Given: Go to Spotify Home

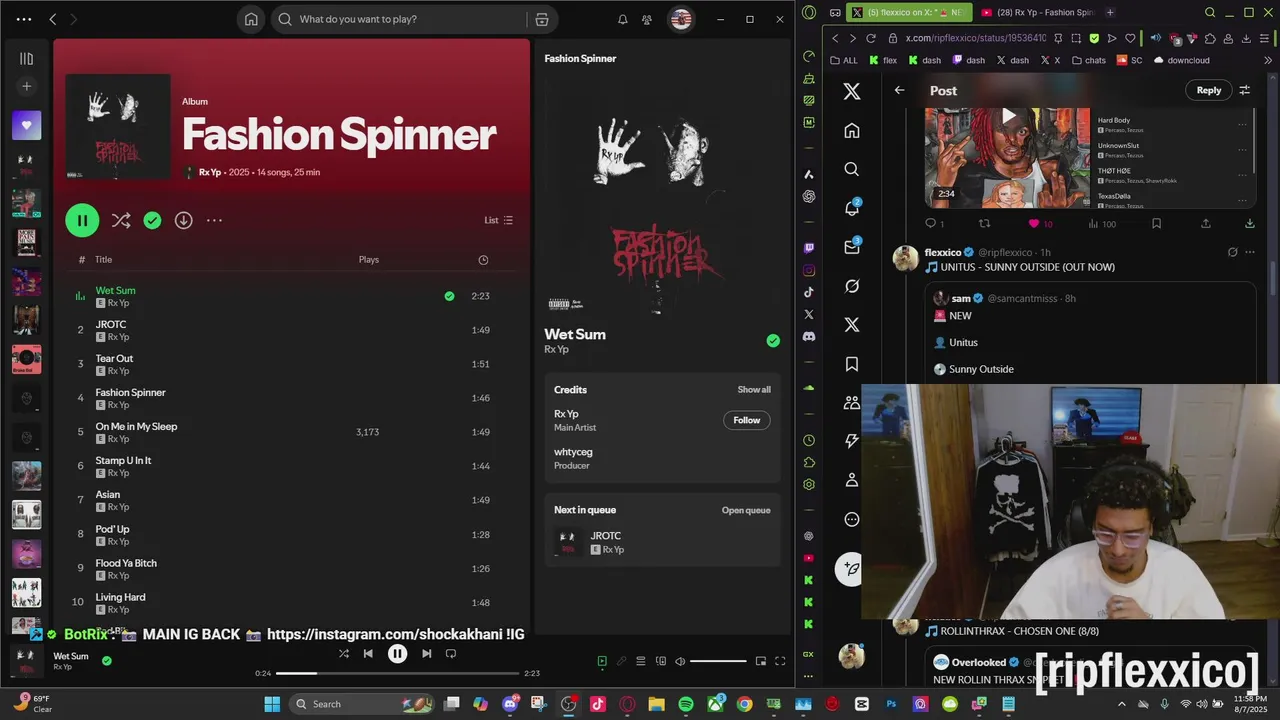Looking at the screenshot, I should (251, 19).
